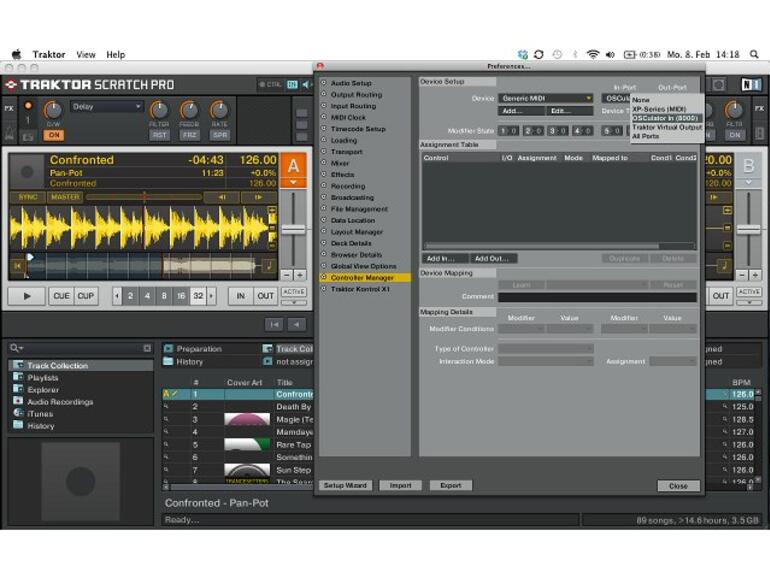The width and height of the screenshot is (770, 578).
Task: Toggle the MASTER button on deck A
Action: point(65,197)
